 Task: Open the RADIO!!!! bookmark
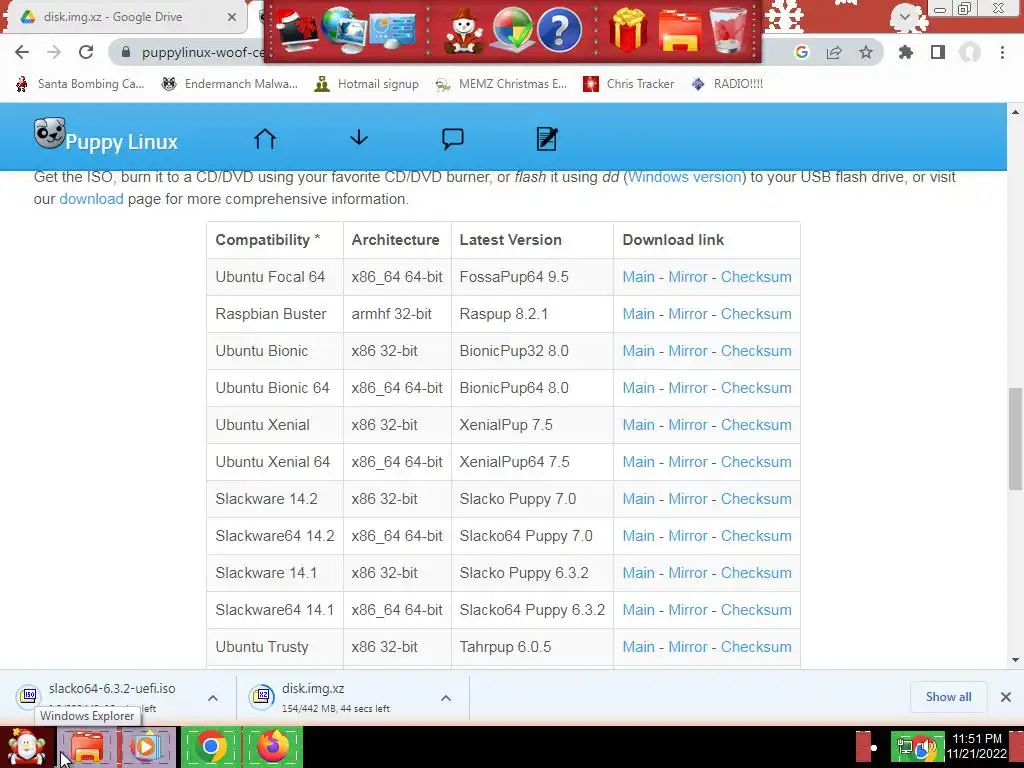coord(727,84)
